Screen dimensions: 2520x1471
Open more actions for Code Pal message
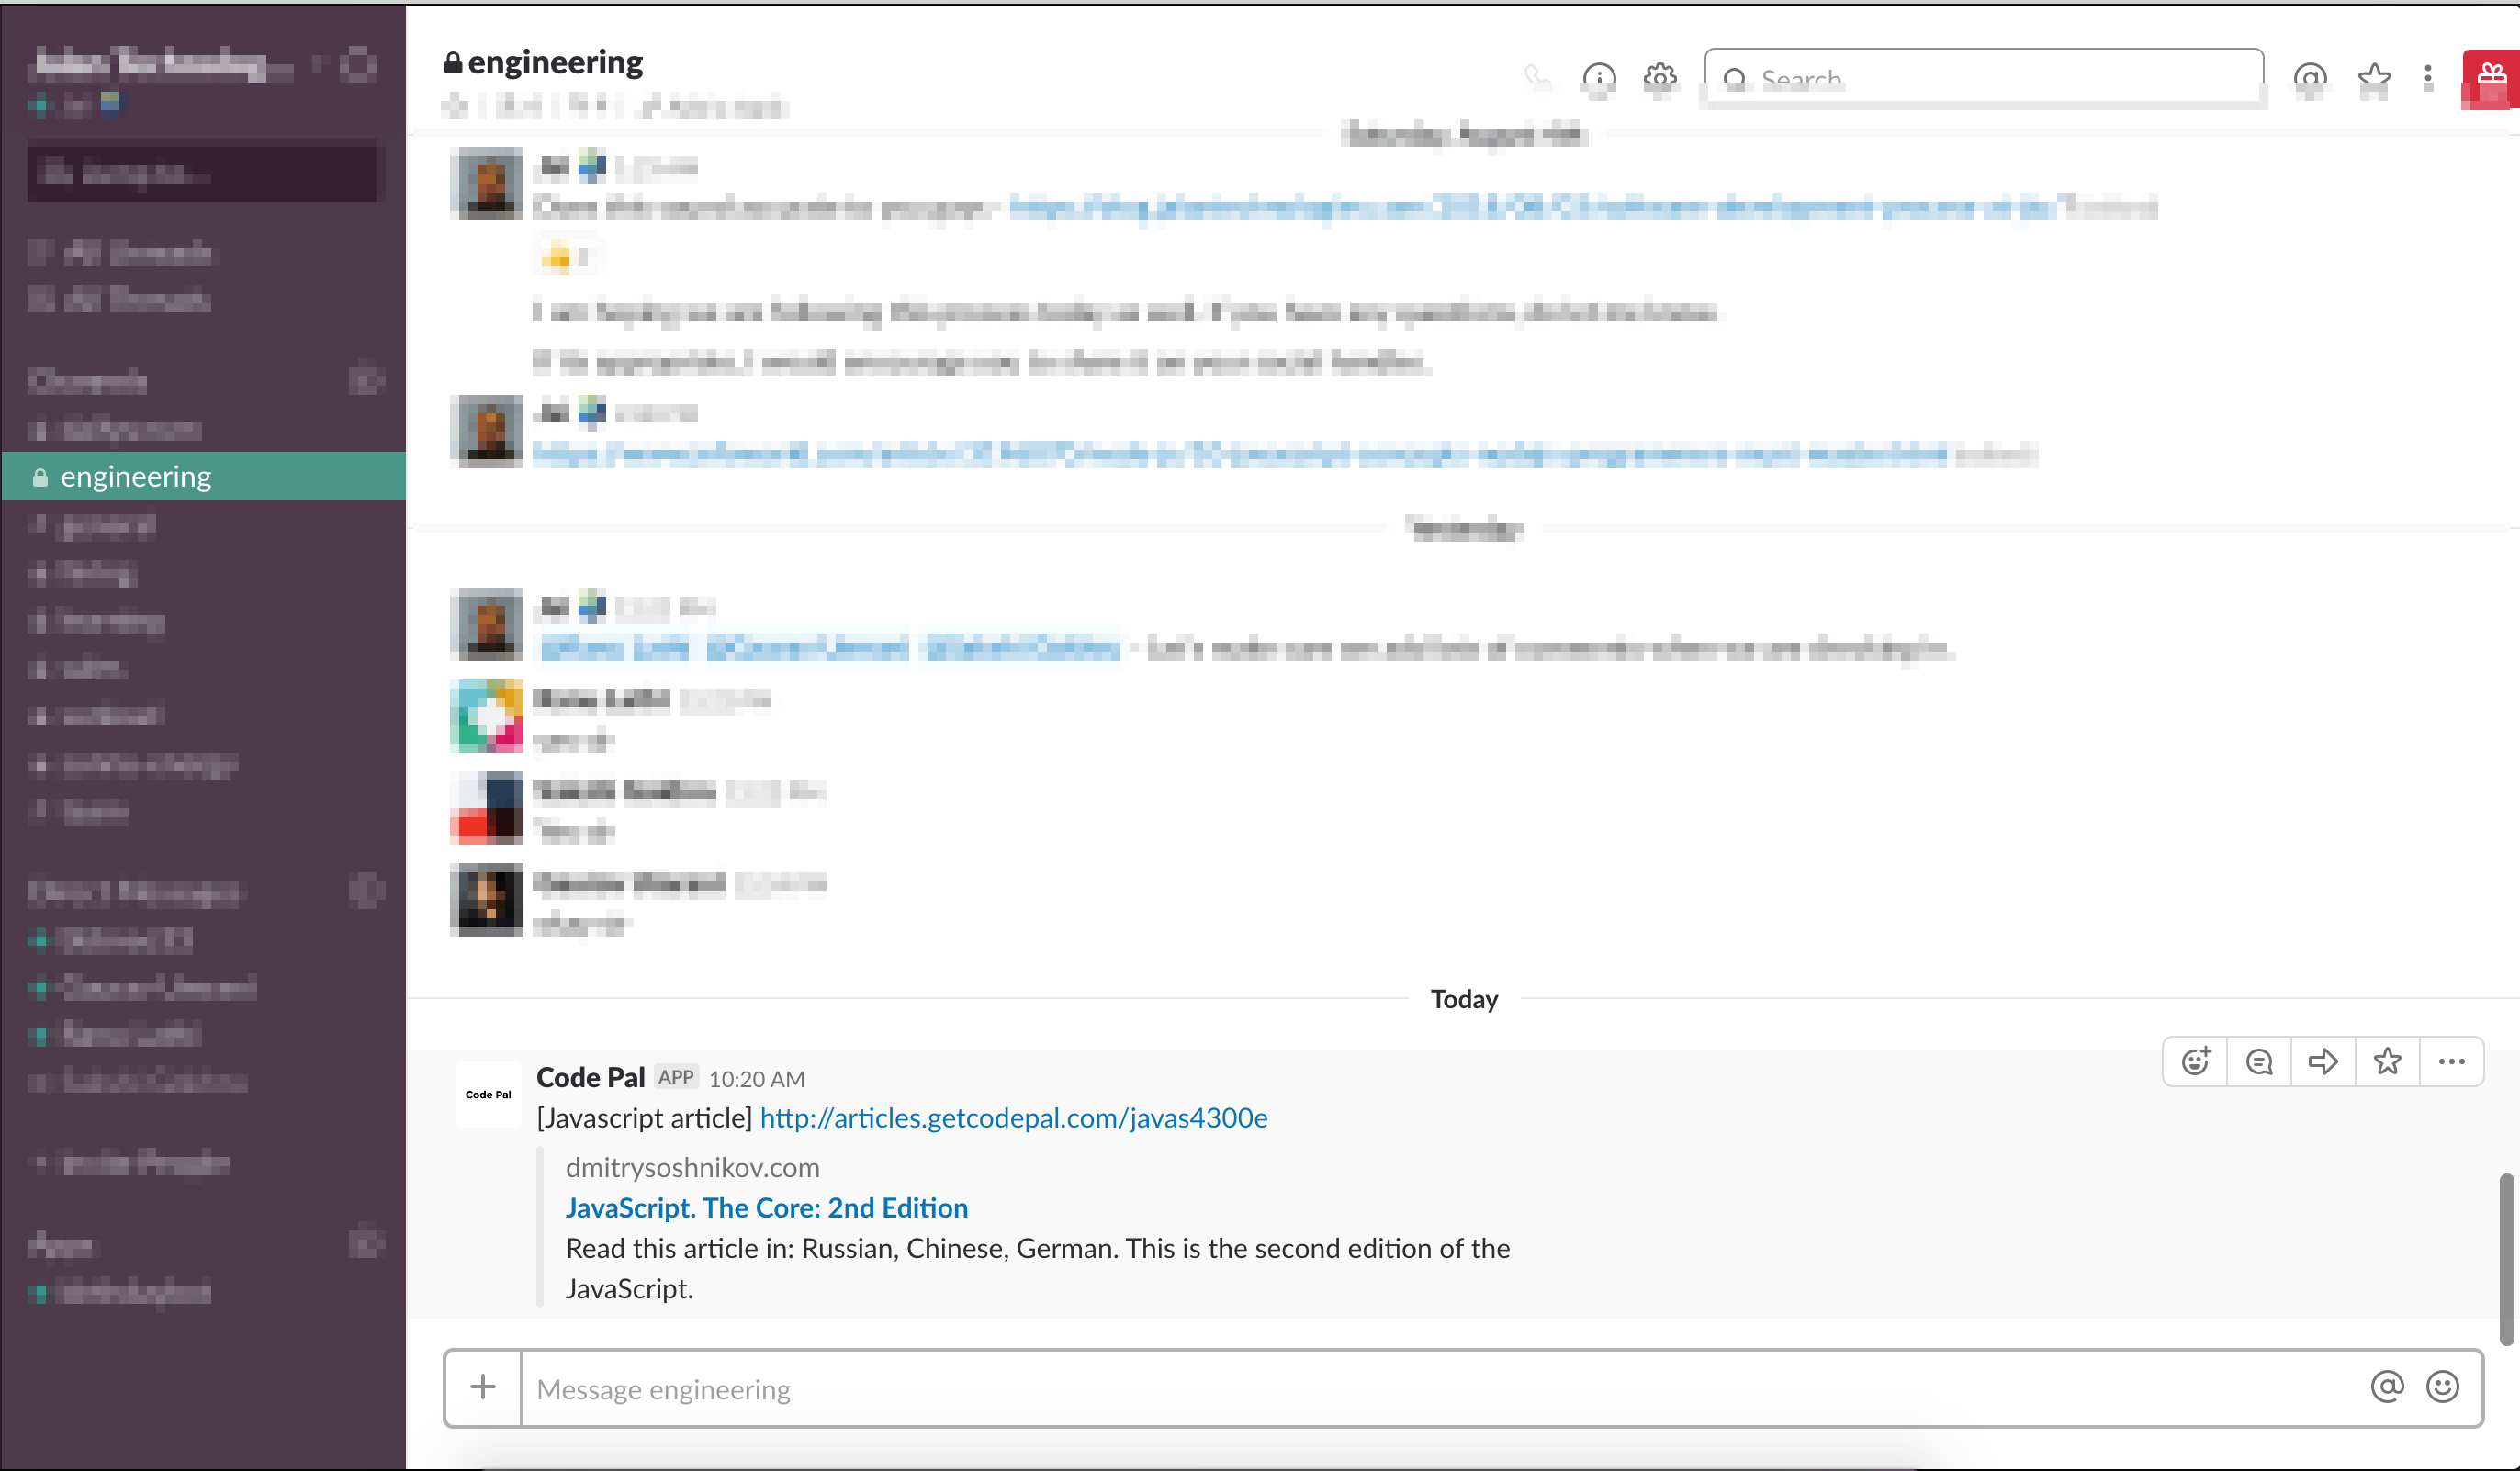click(x=2451, y=1061)
